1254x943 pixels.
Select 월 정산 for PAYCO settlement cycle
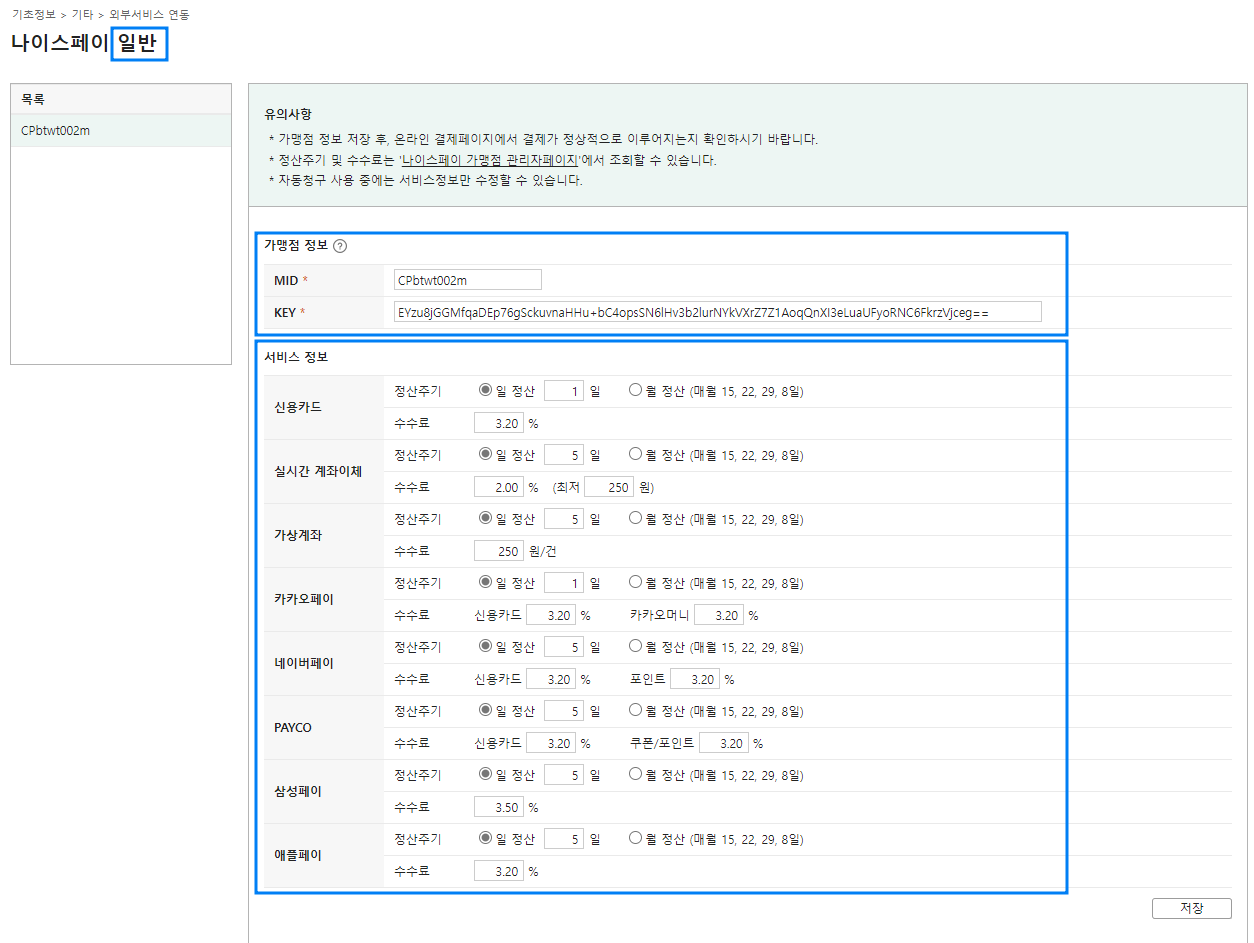[x=634, y=710]
